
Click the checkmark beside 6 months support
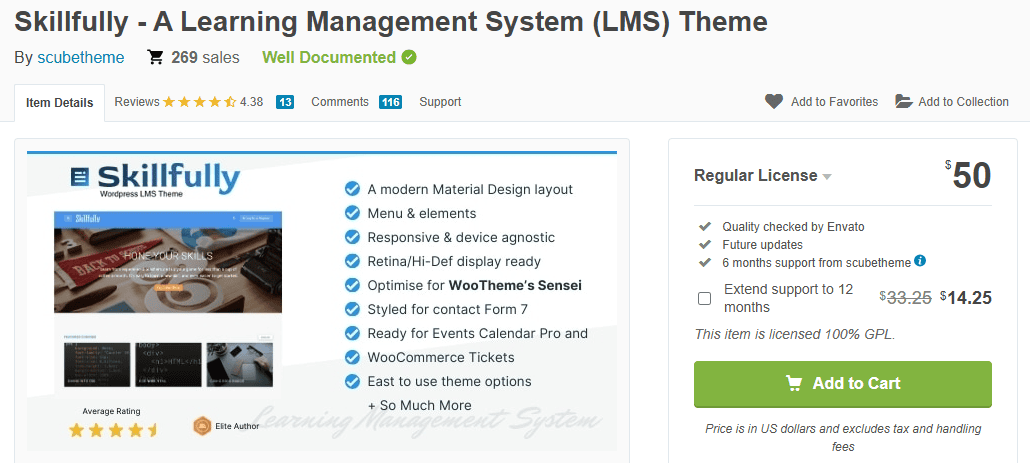point(705,262)
